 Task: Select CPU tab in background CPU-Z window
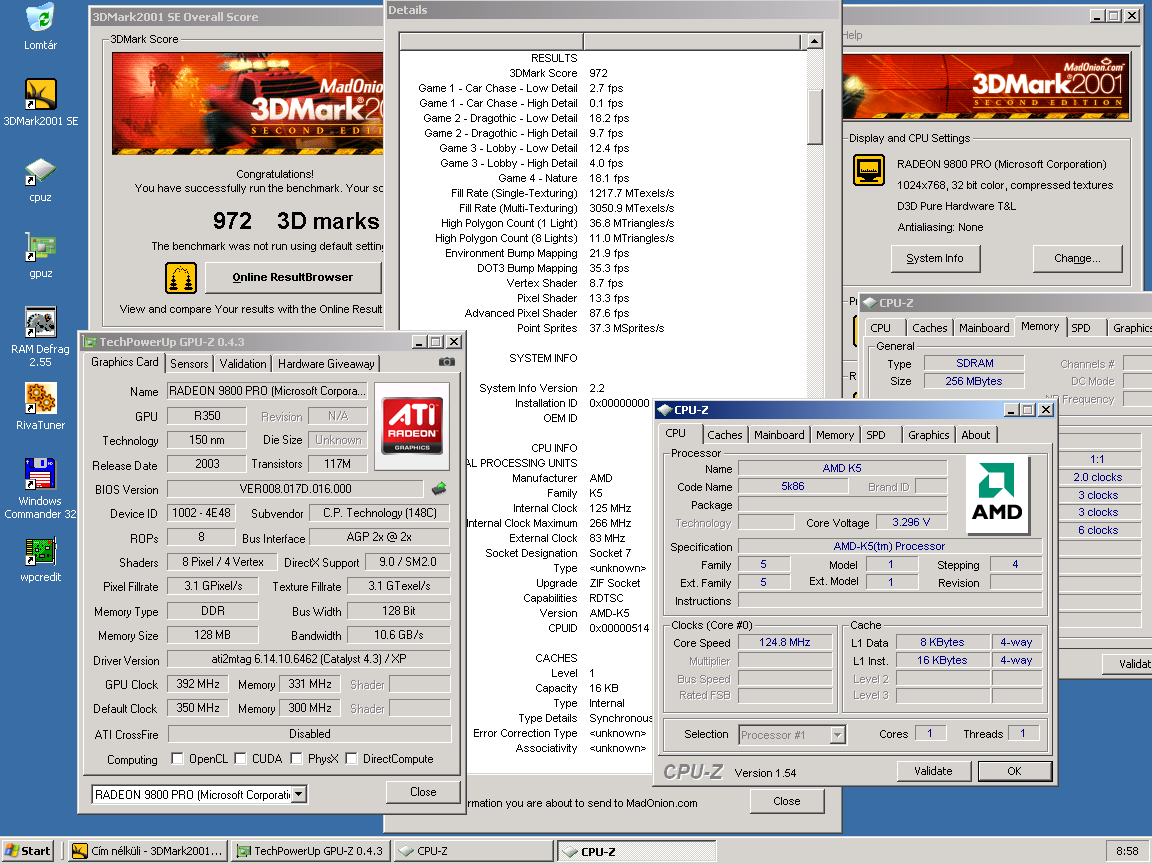click(x=880, y=328)
